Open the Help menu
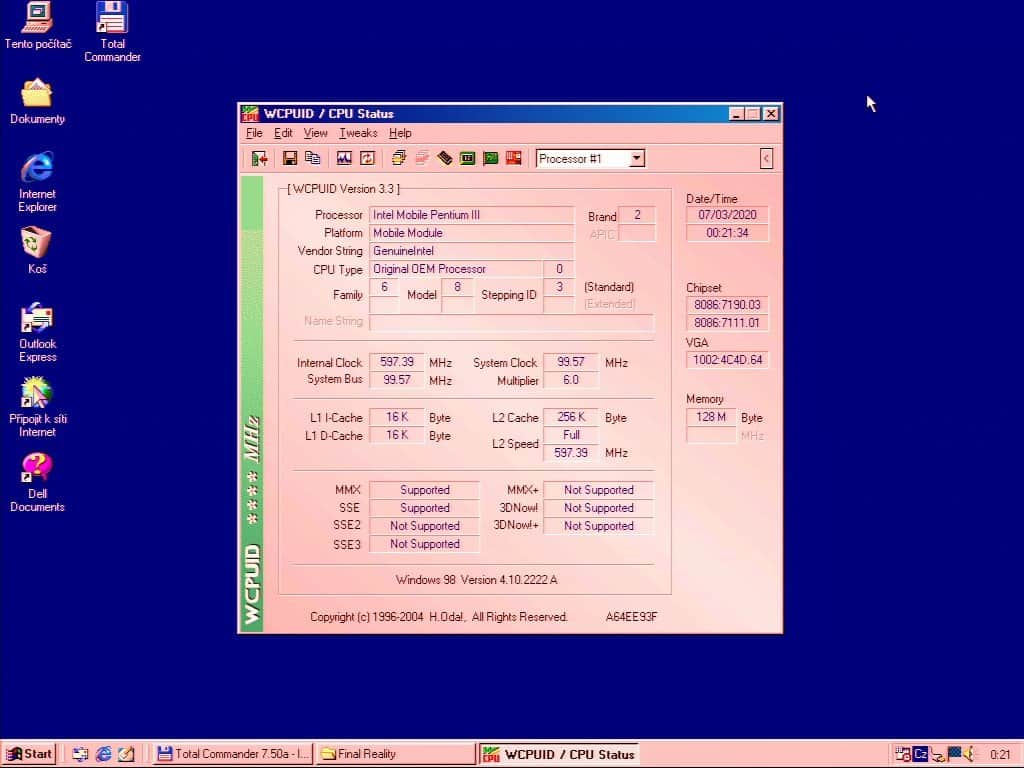 (400, 133)
